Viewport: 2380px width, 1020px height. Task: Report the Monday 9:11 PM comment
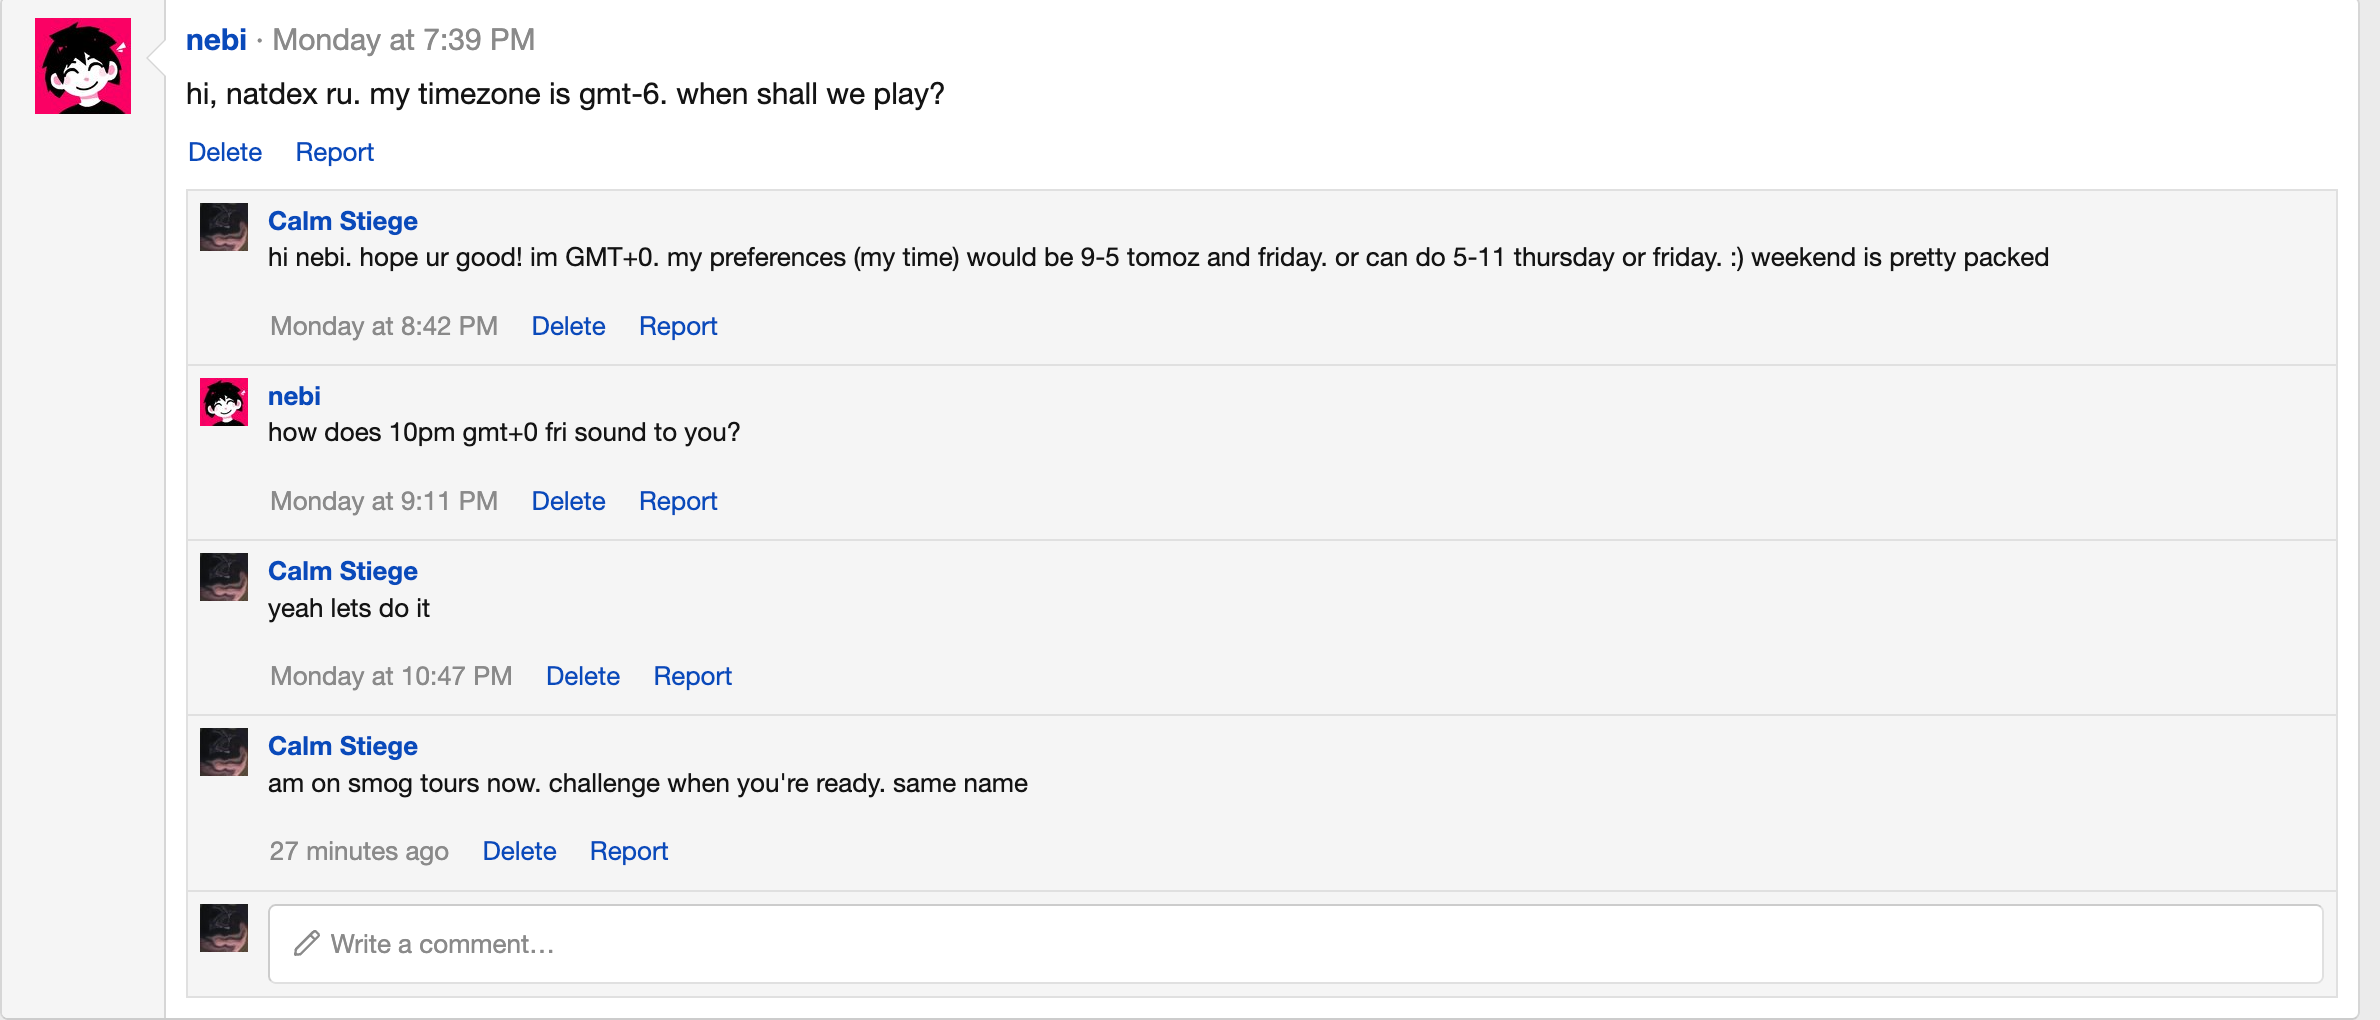tap(678, 501)
